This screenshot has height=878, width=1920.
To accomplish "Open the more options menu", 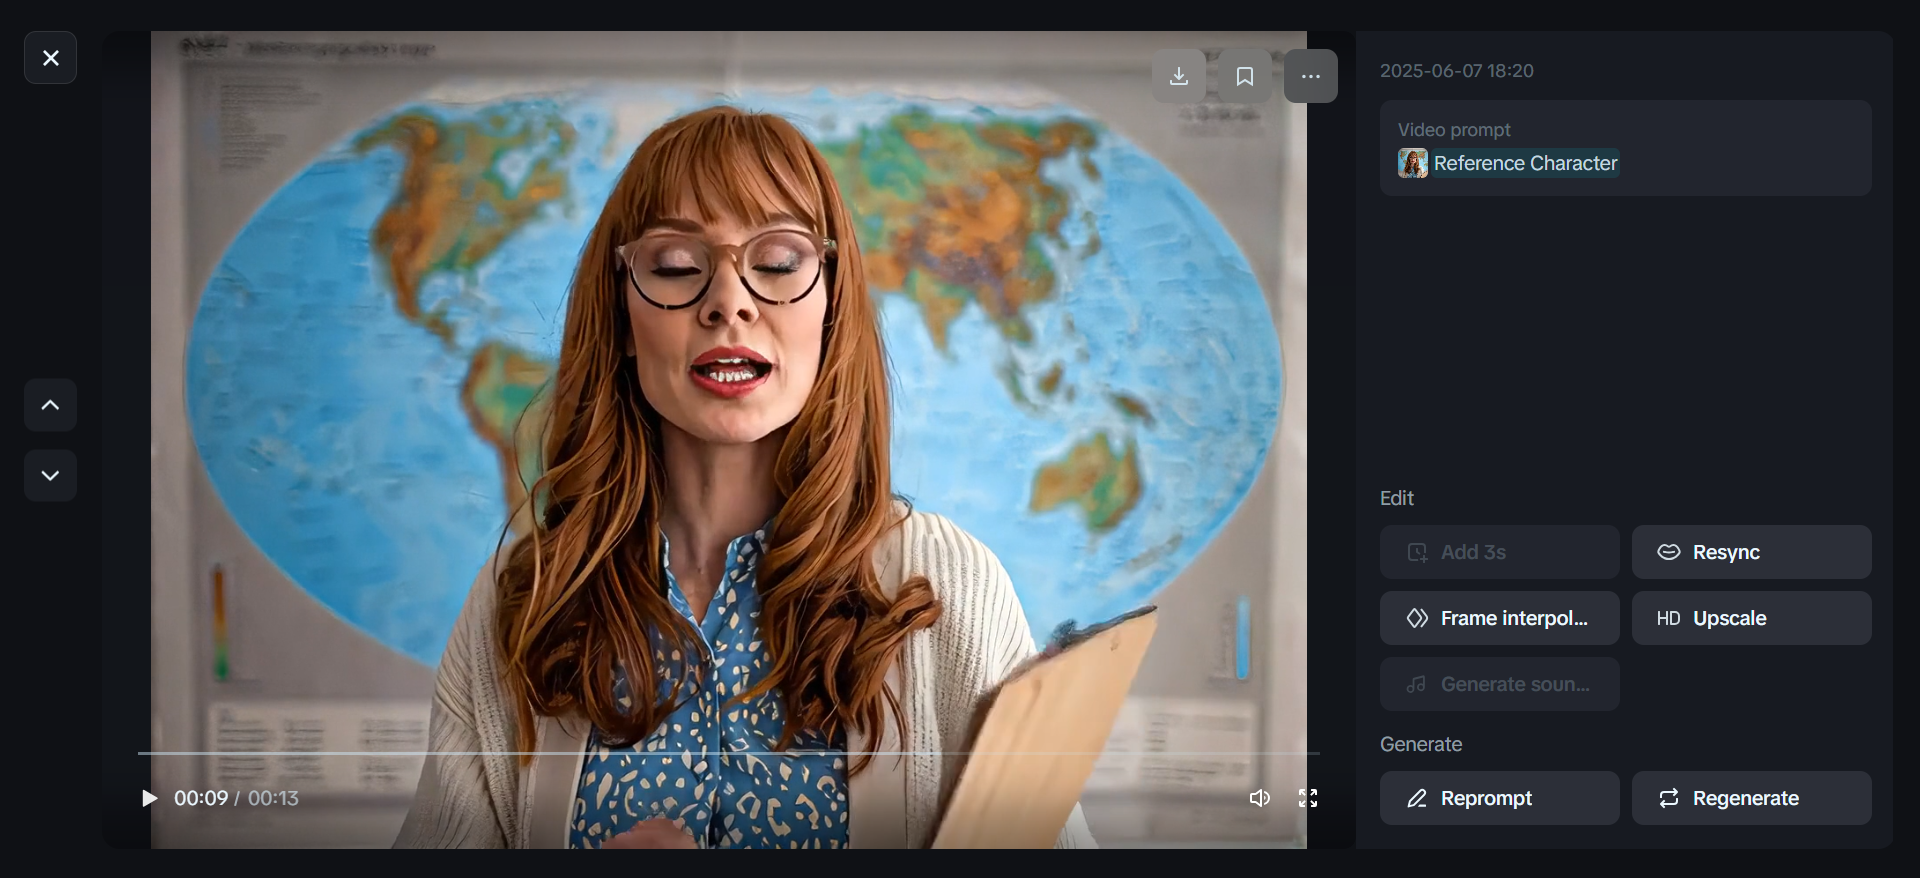I will pyautogui.click(x=1311, y=76).
